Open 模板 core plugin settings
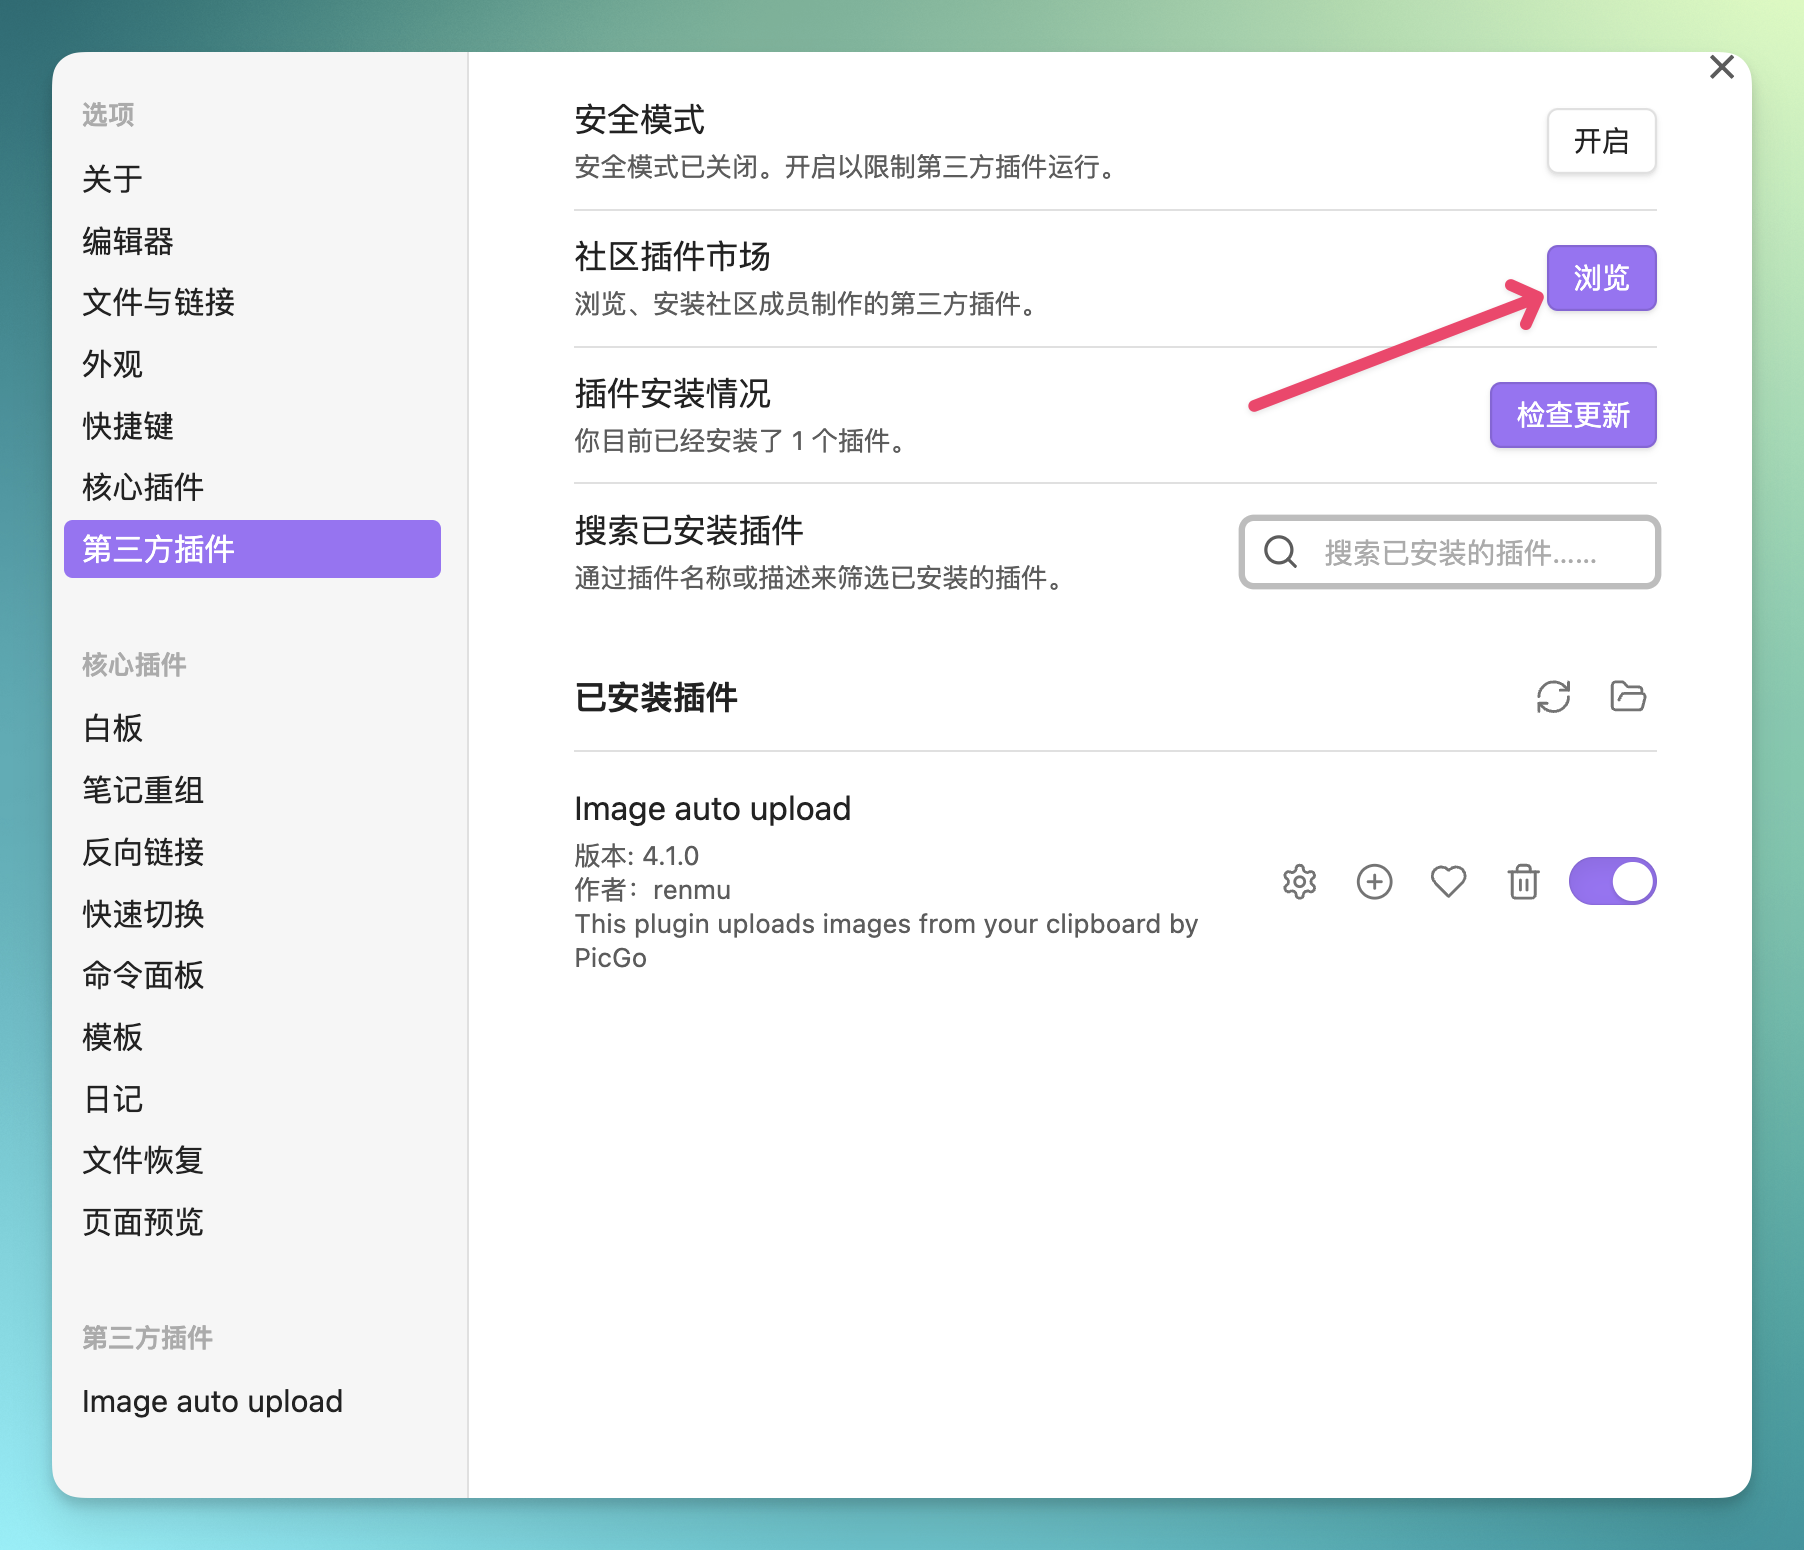The width and height of the screenshot is (1804, 1550). click(252, 1037)
